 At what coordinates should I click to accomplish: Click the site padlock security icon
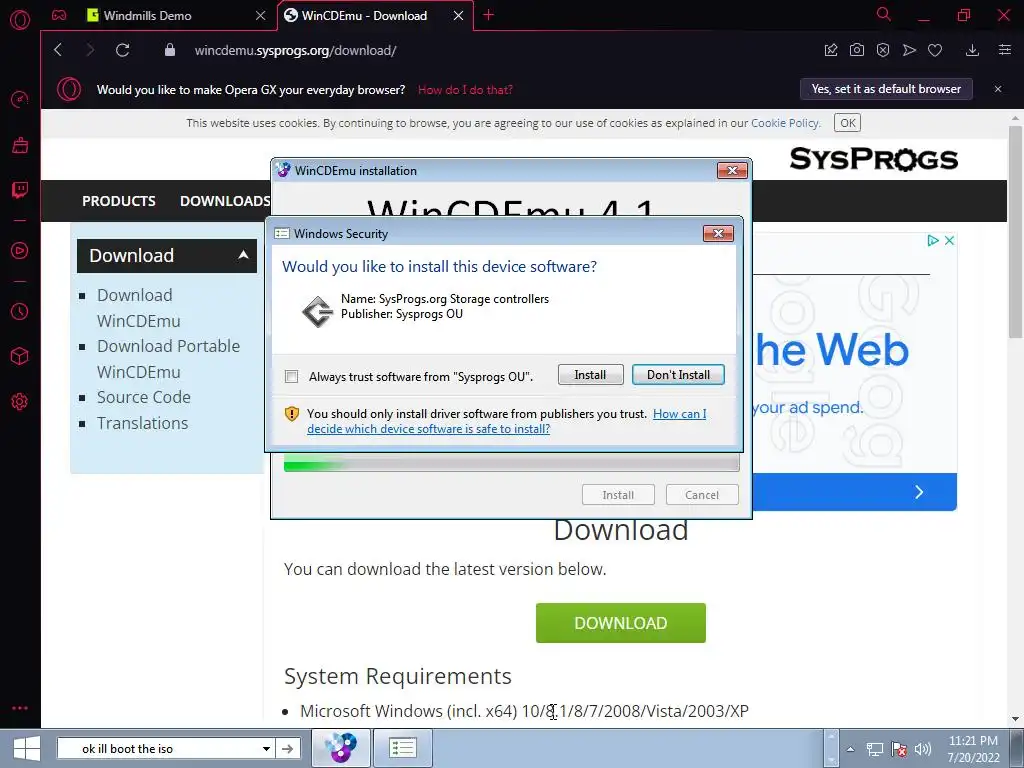[x=170, y=50]
